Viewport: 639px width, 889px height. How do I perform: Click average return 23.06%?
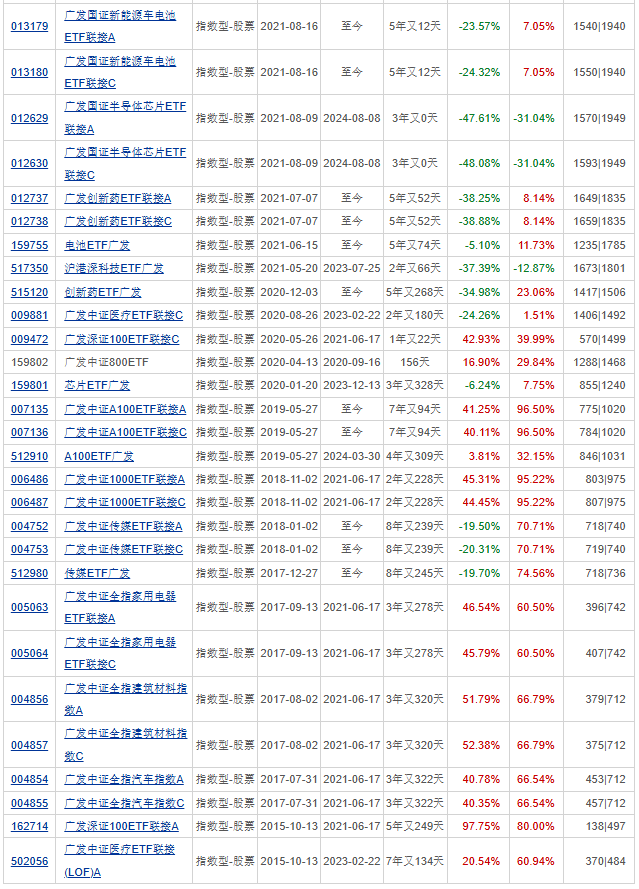coord(535,293)
